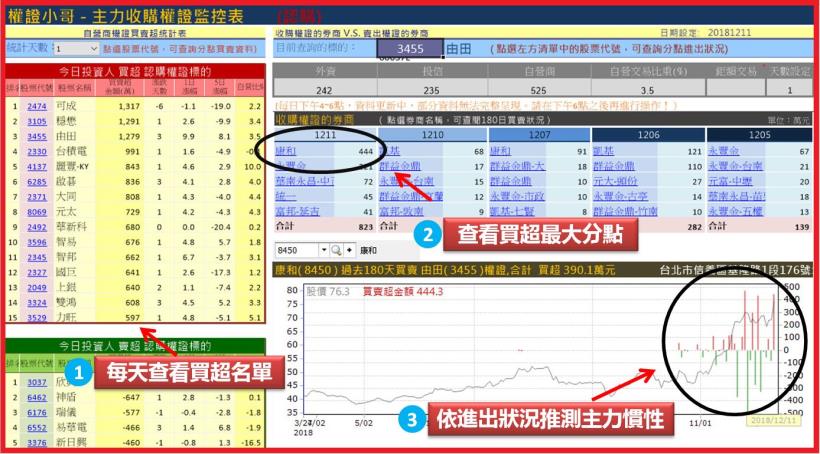Open stock code 2492 華新科 link
Image resolution: width=820 pixels, height=454 pixels.
pyautogui.click(x=37, y=228)
